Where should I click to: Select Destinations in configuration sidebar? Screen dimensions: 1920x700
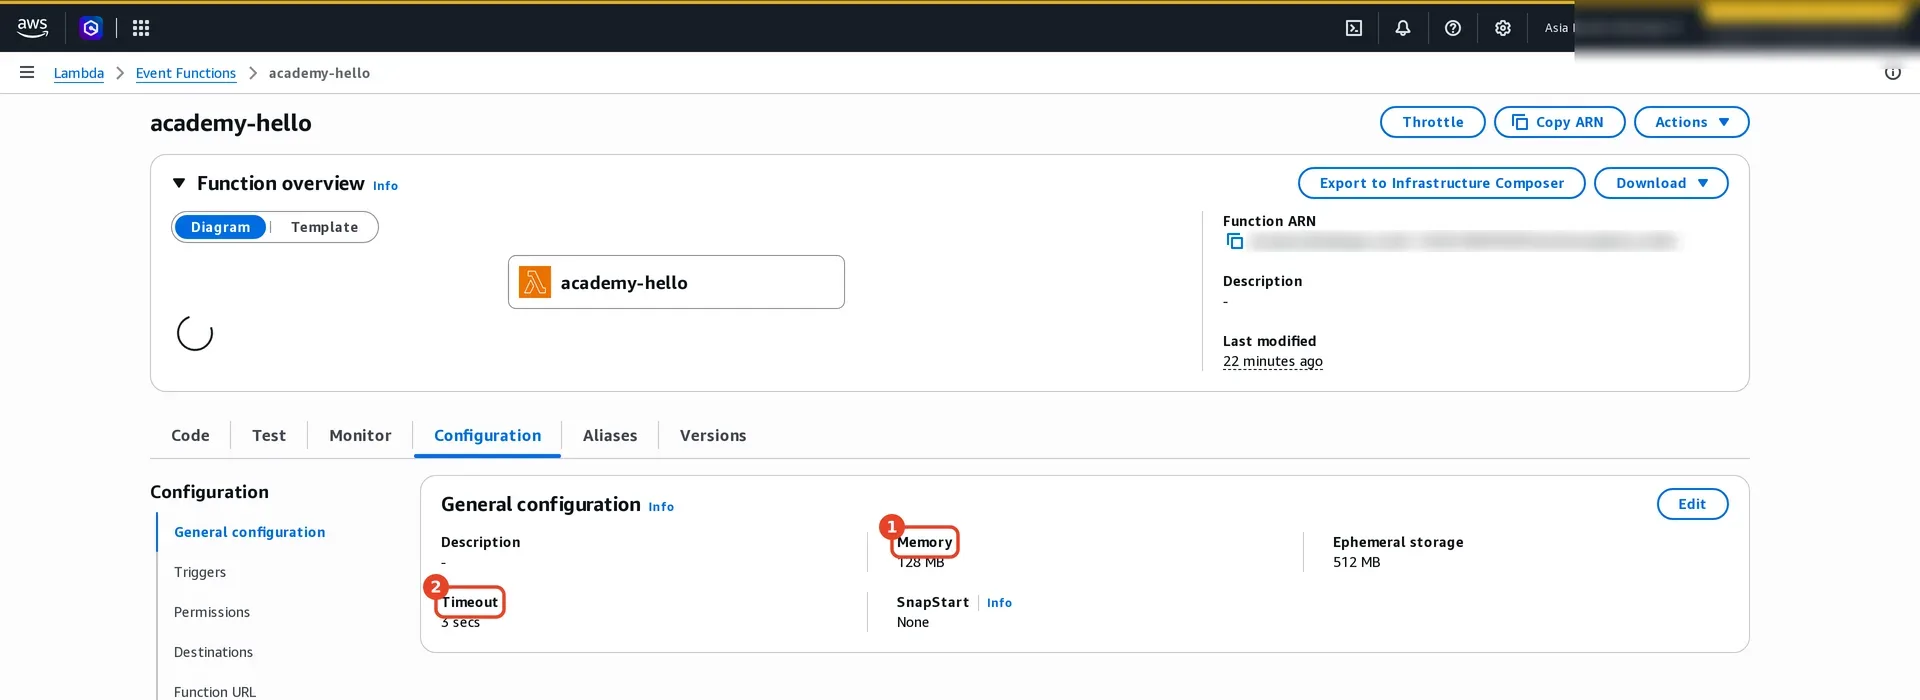click(213, 652)
